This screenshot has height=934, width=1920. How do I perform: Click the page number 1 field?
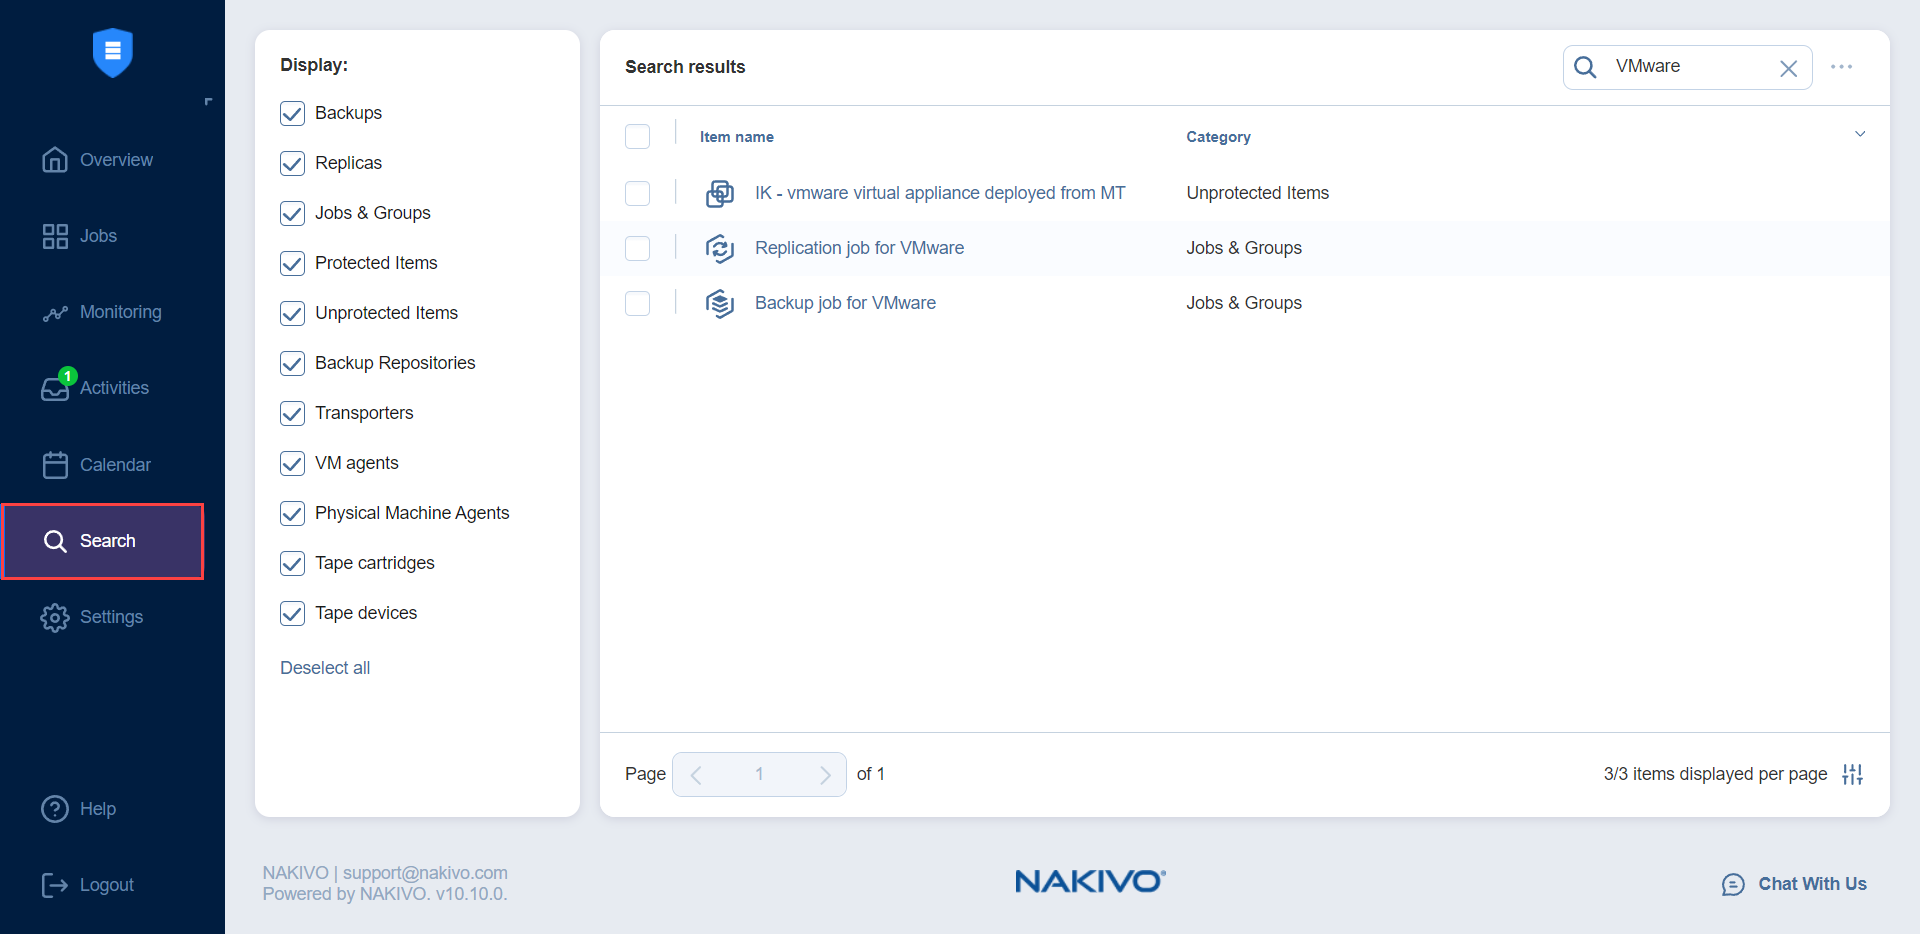tap(759, 774)
